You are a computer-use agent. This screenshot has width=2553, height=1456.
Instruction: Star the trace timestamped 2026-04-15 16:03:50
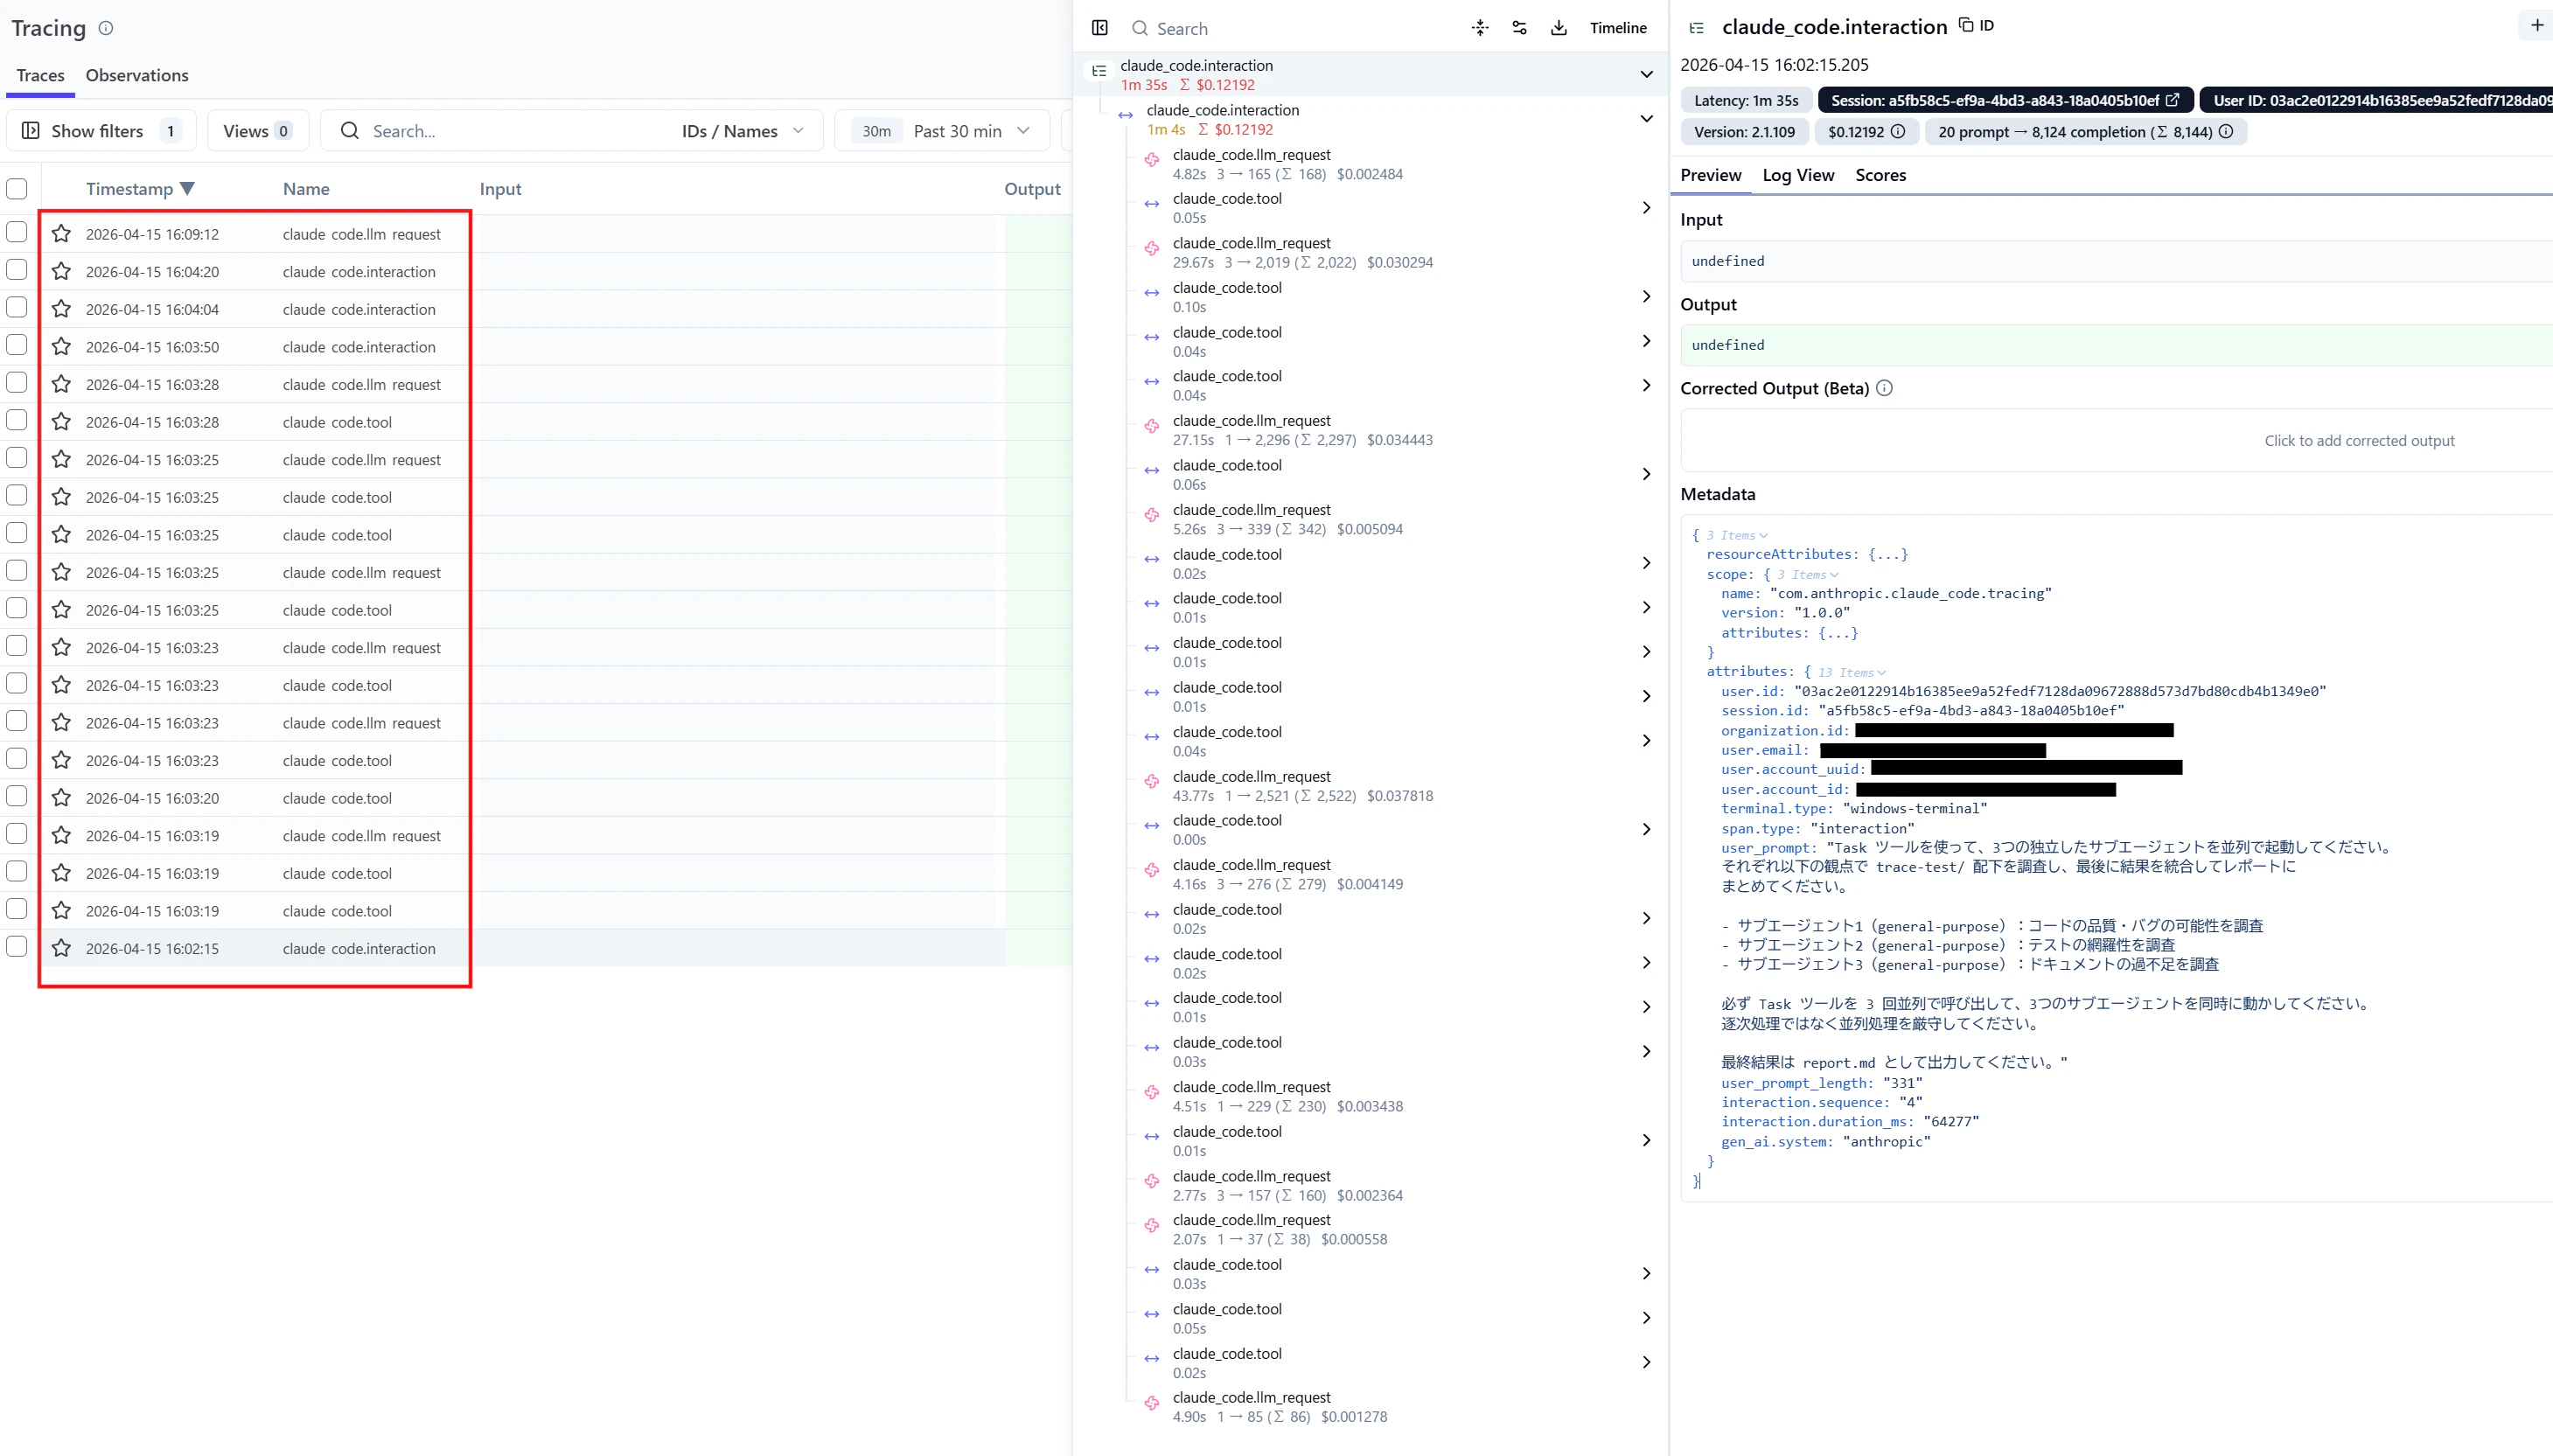pyautogui.click(x=61, y=347)
